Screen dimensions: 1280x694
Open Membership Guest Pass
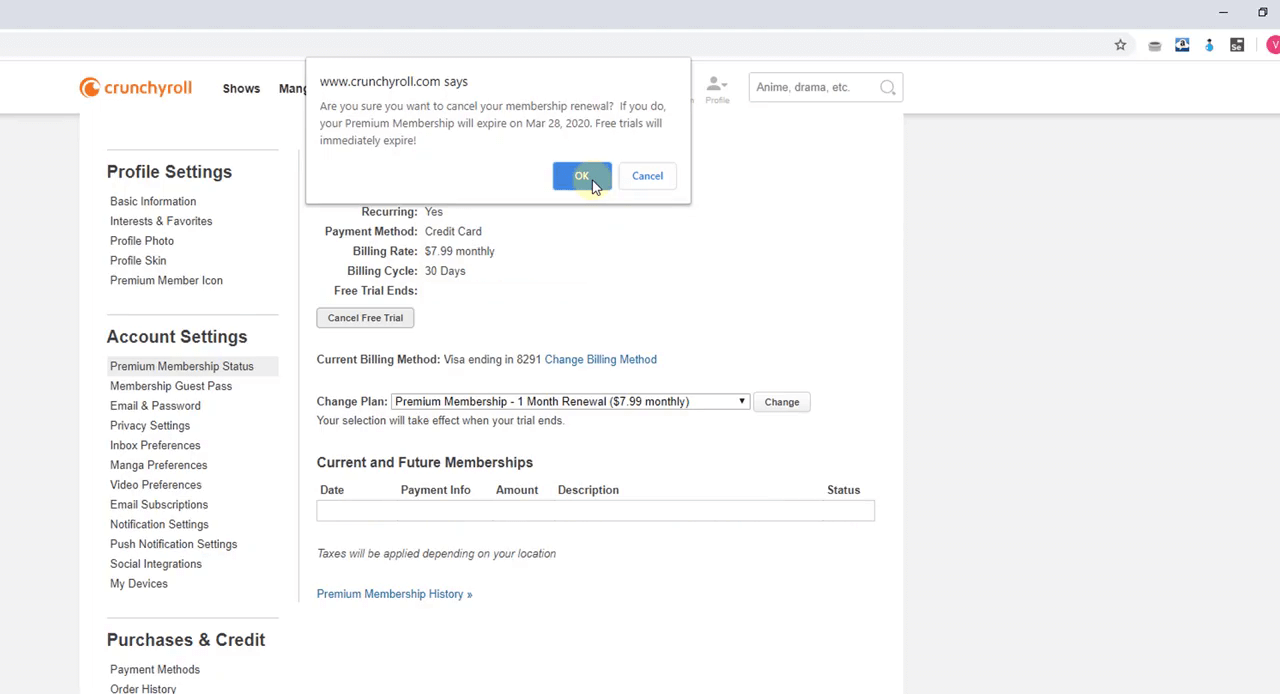point(171,386)
